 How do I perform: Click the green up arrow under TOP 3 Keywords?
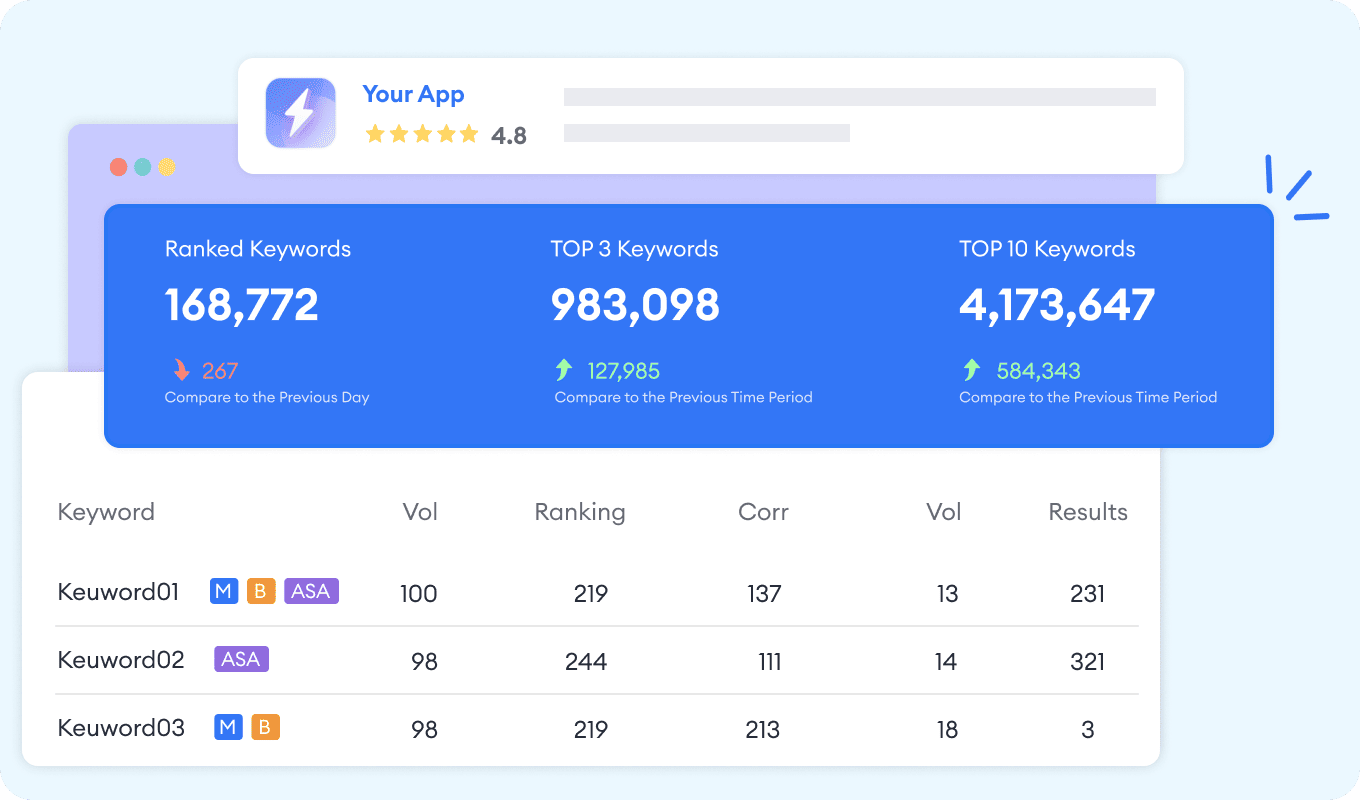[564, 371]
